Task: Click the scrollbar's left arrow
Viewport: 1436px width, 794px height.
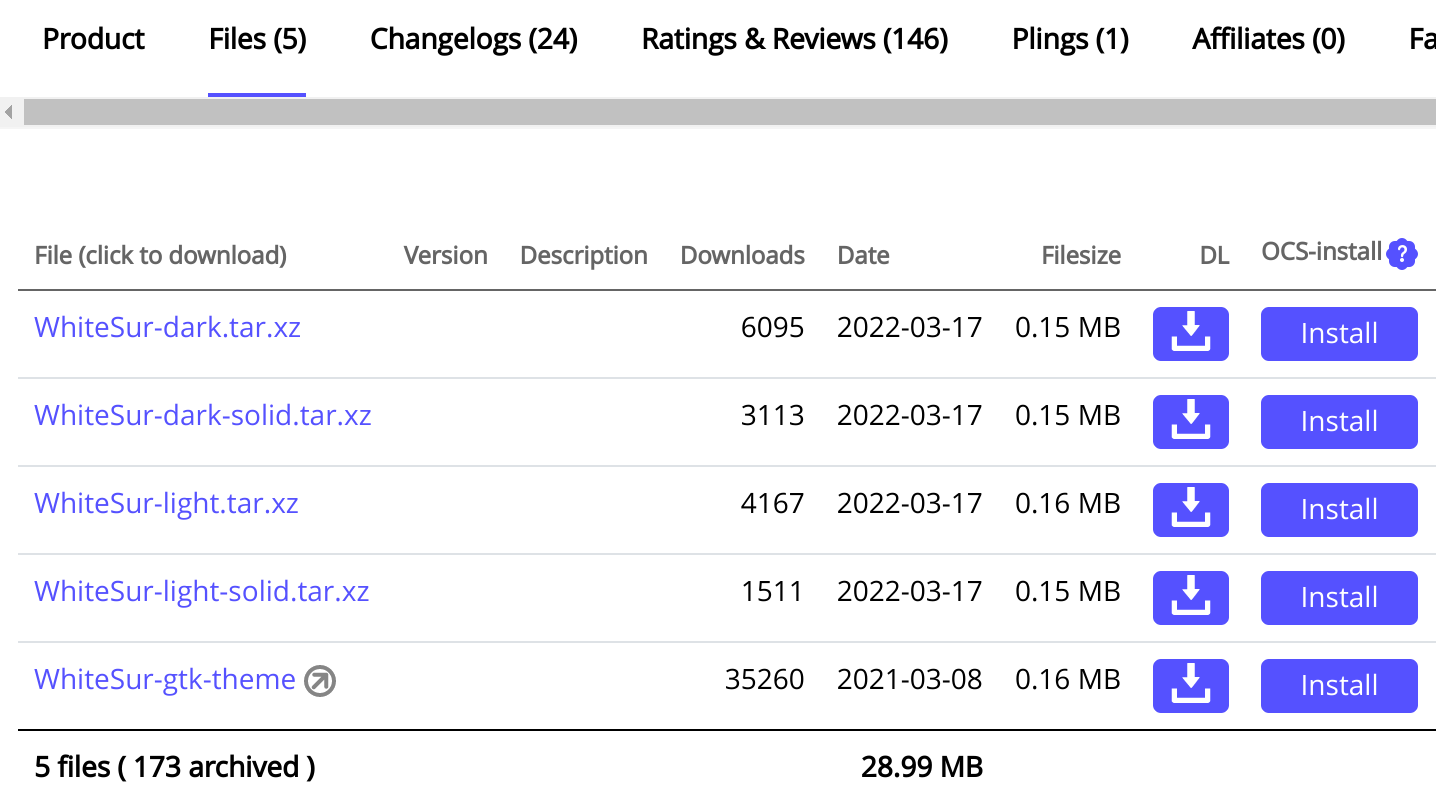Action: [x=9, y=112]
